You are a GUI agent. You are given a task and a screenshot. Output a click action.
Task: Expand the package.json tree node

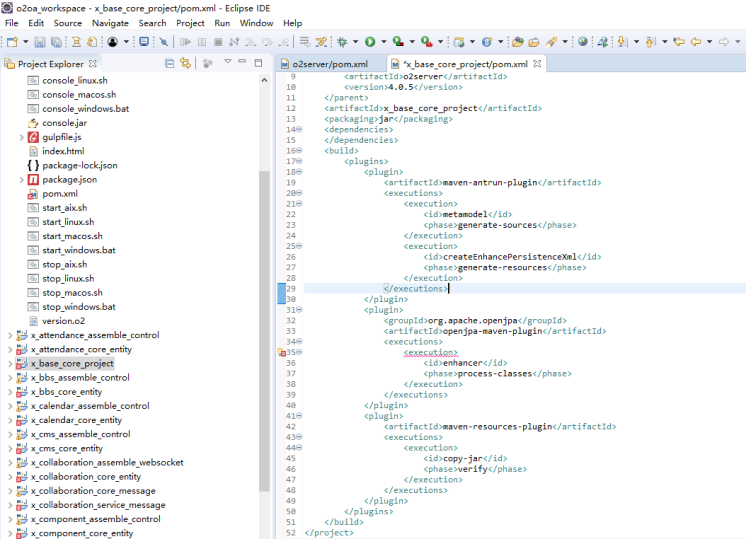[x=21, y=180]
